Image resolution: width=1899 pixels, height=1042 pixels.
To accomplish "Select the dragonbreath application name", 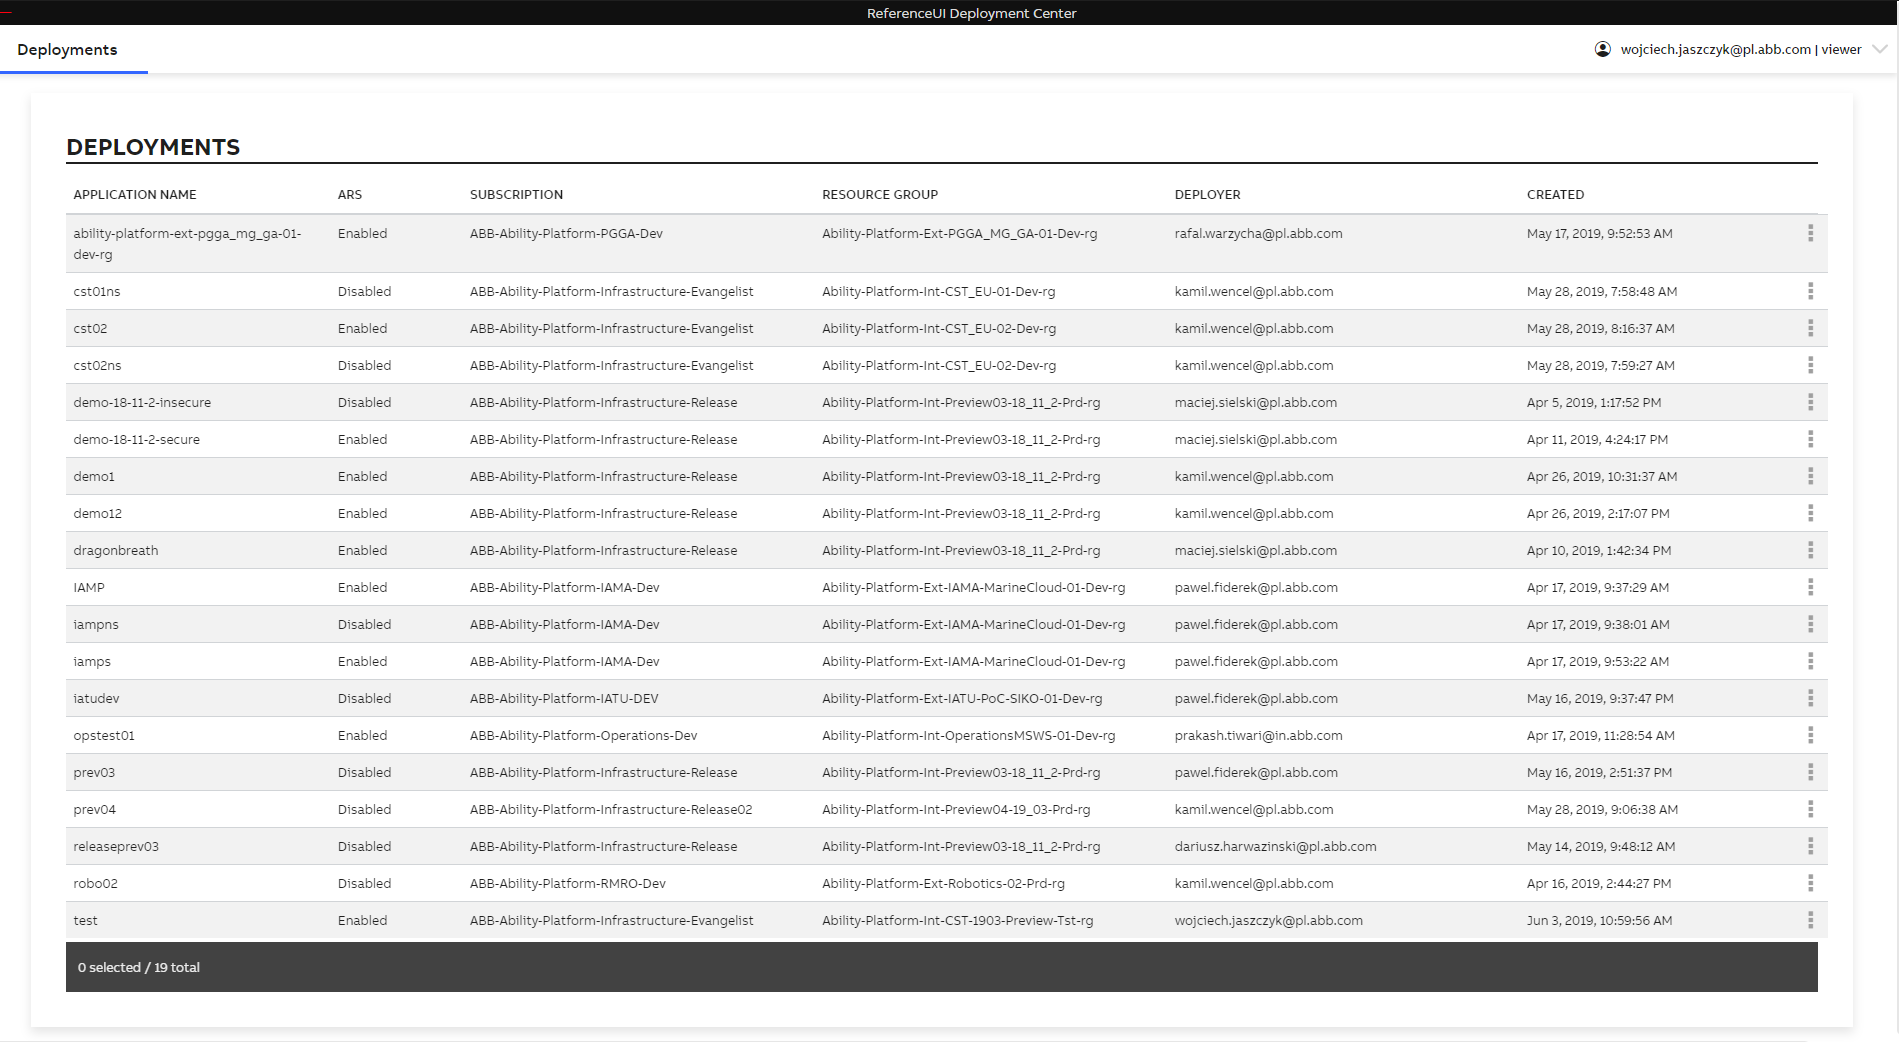I will coord(116,550).
